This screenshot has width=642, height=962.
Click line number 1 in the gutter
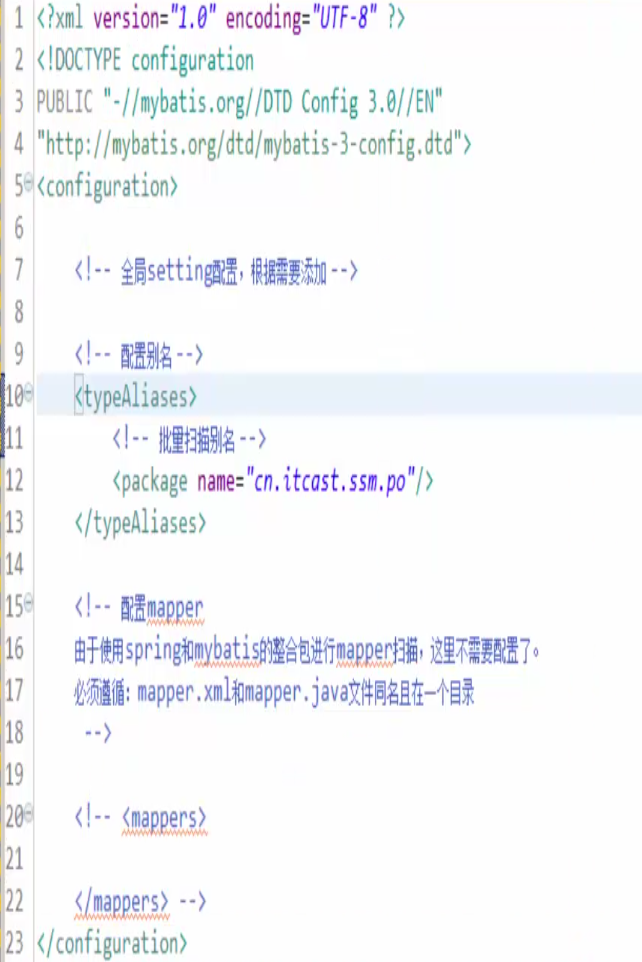tap(18, 18)
